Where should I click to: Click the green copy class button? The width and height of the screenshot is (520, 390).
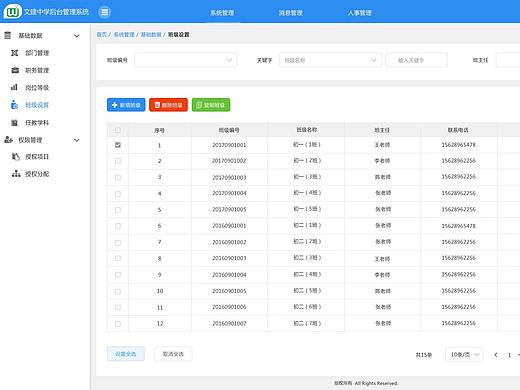pos(211,105)
